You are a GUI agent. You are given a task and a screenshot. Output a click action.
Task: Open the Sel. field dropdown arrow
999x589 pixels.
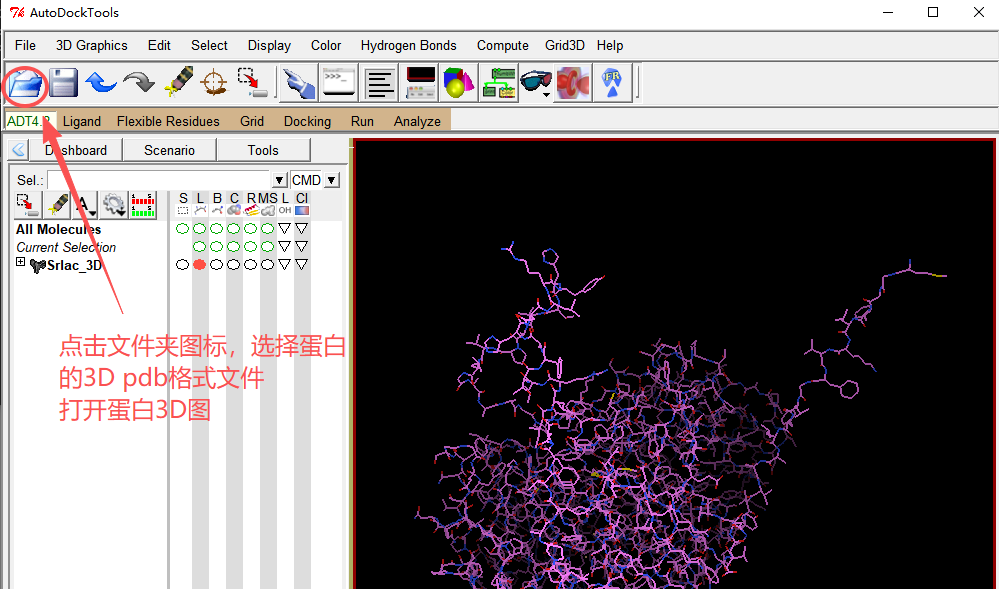coord(280,180)
